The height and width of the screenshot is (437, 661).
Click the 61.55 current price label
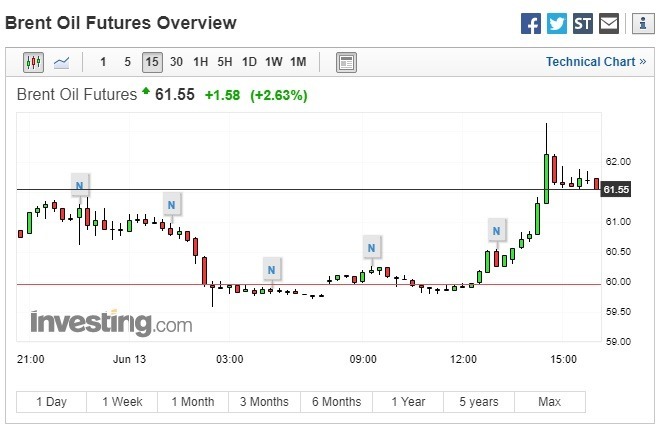coord(616,190)
